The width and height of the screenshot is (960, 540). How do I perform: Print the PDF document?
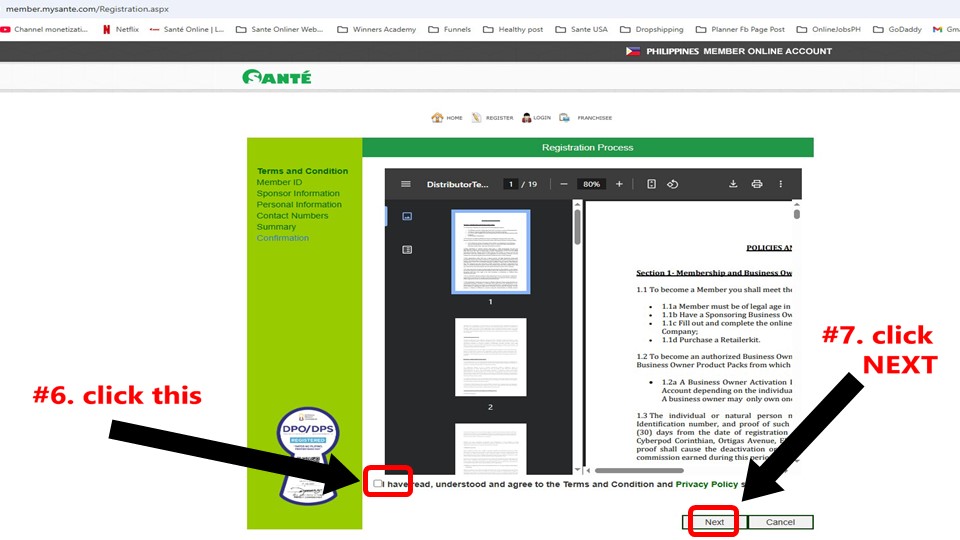757,184
